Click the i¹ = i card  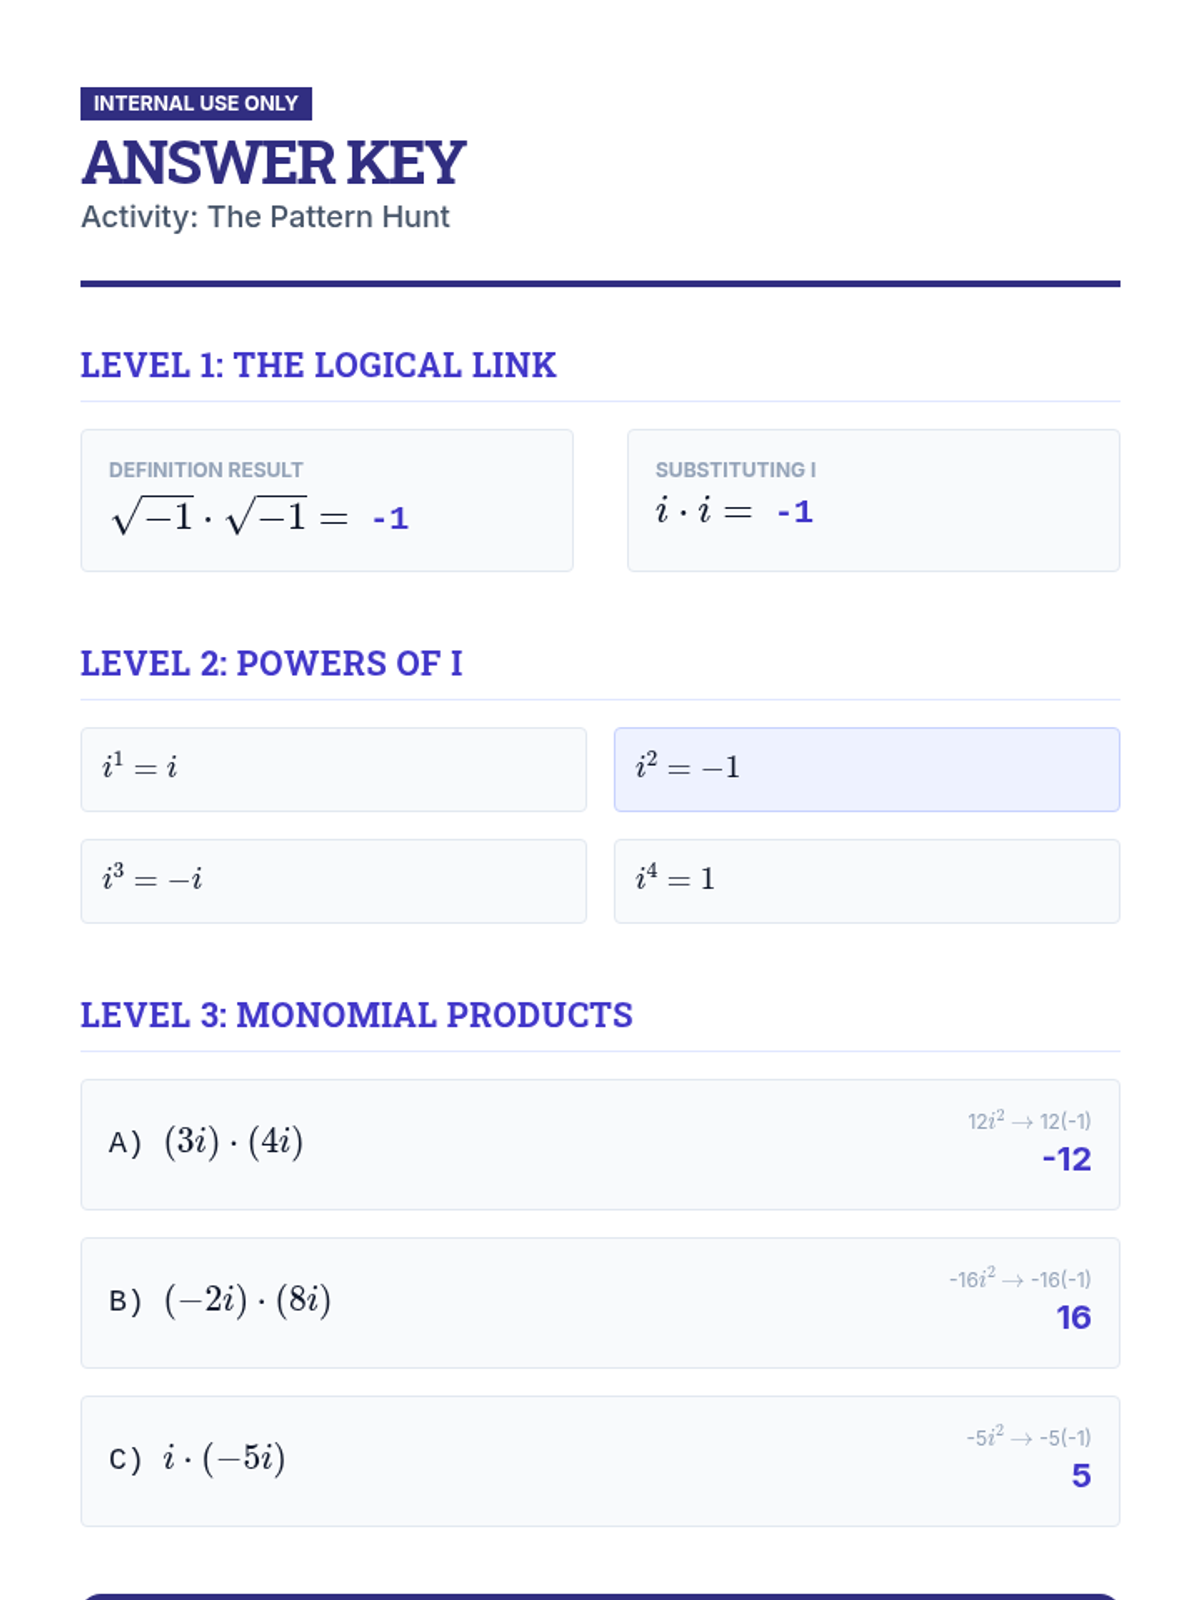333,769
